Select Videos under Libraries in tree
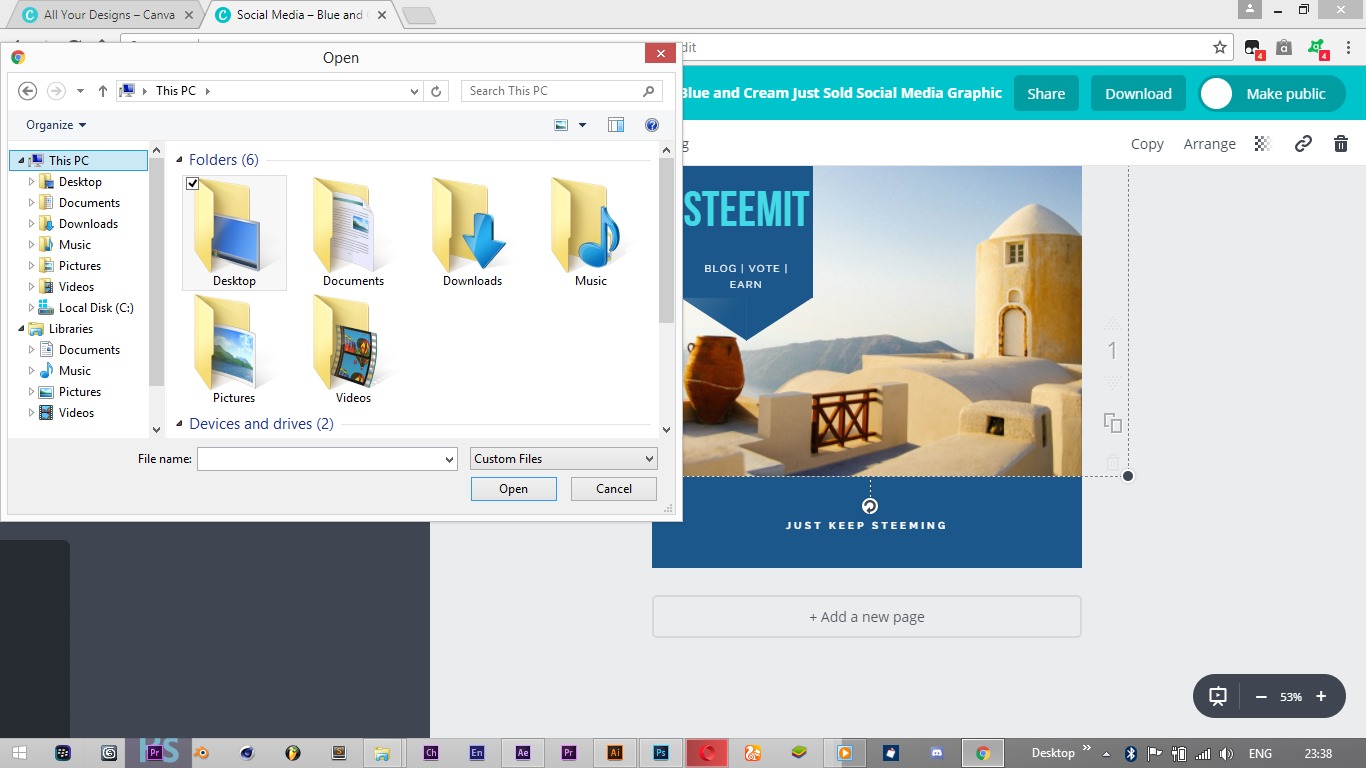This screenshot has height=768, width=1366. point(76,413)
